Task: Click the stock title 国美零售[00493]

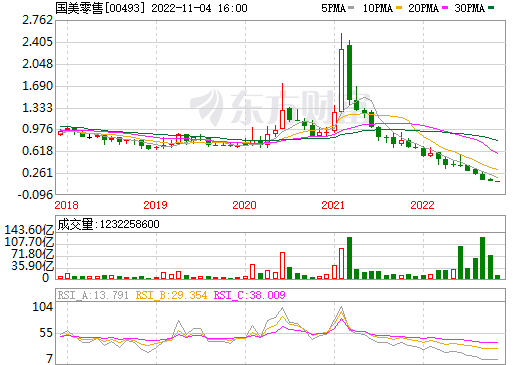Action: (x=101, y=8)
